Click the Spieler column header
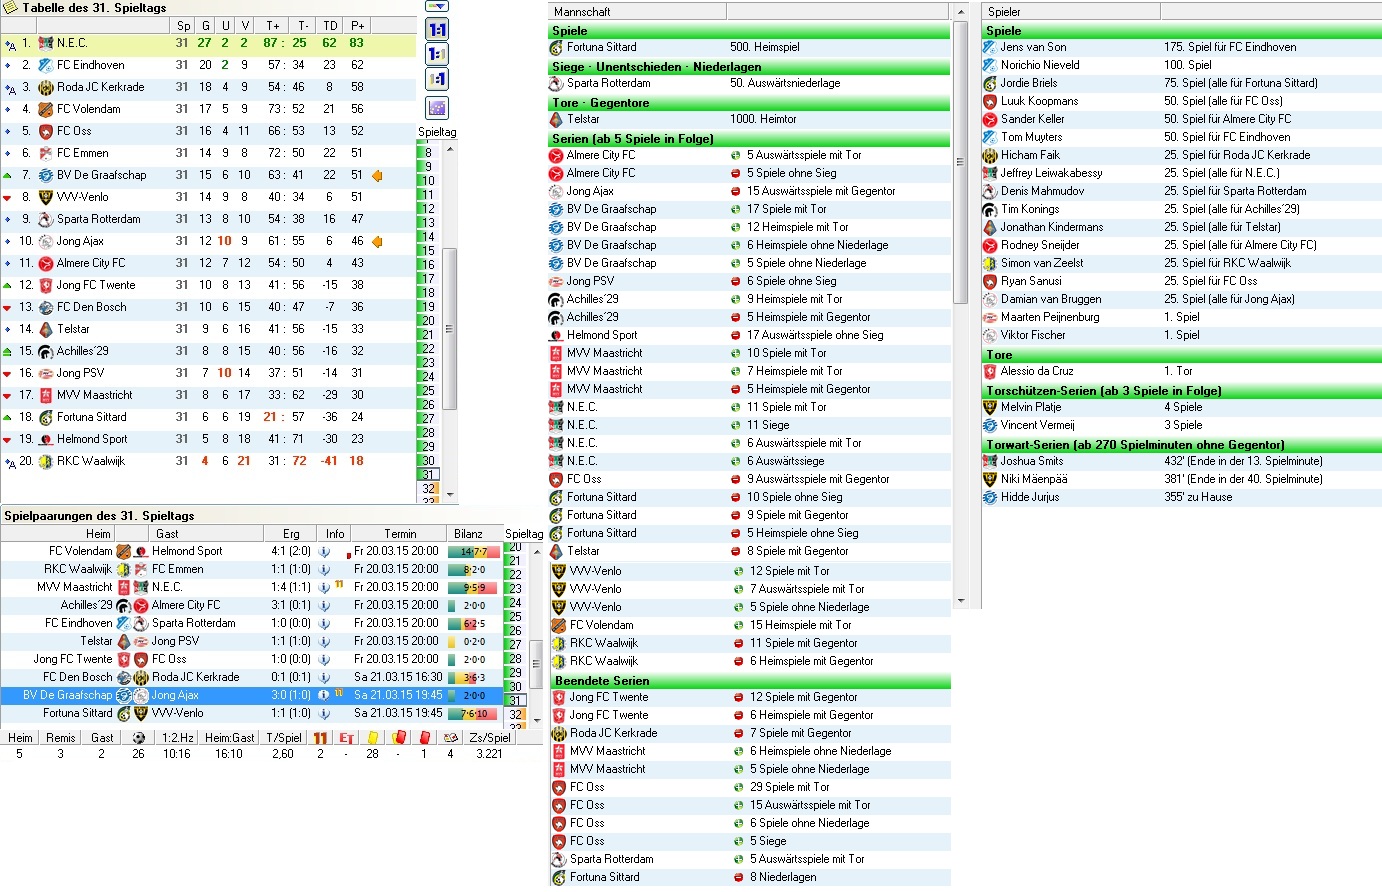1382x892 pixels. [1071, 12]
